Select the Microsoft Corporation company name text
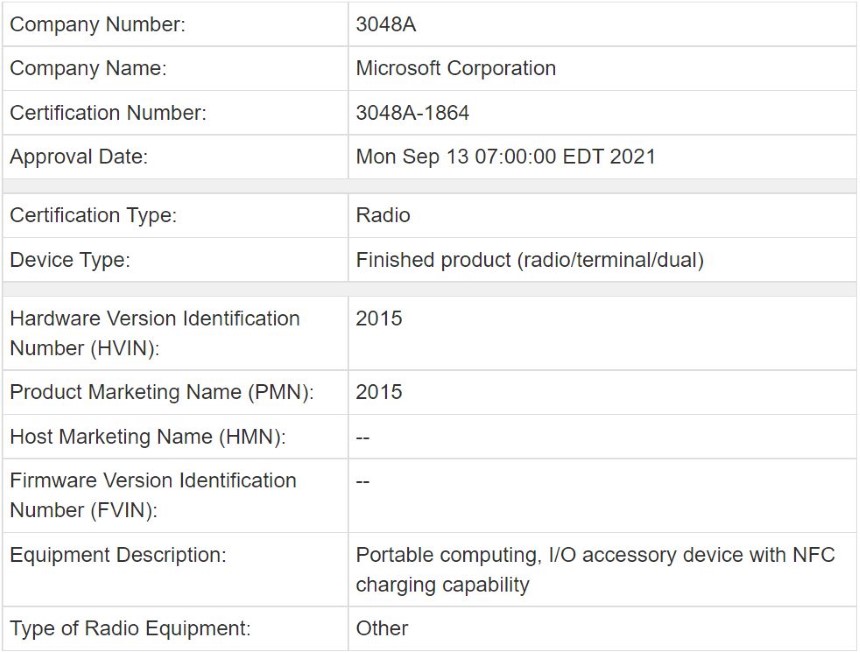 (456, 68)
